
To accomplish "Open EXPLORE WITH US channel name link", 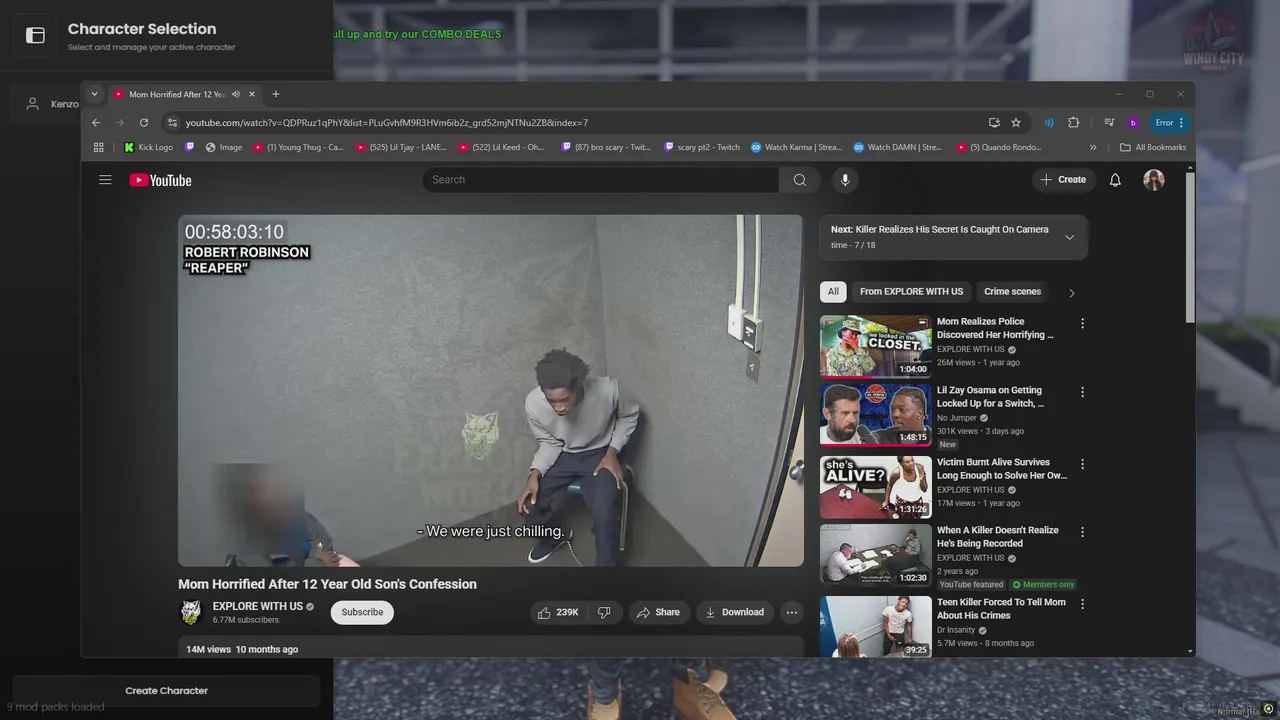I will point(258,606).
